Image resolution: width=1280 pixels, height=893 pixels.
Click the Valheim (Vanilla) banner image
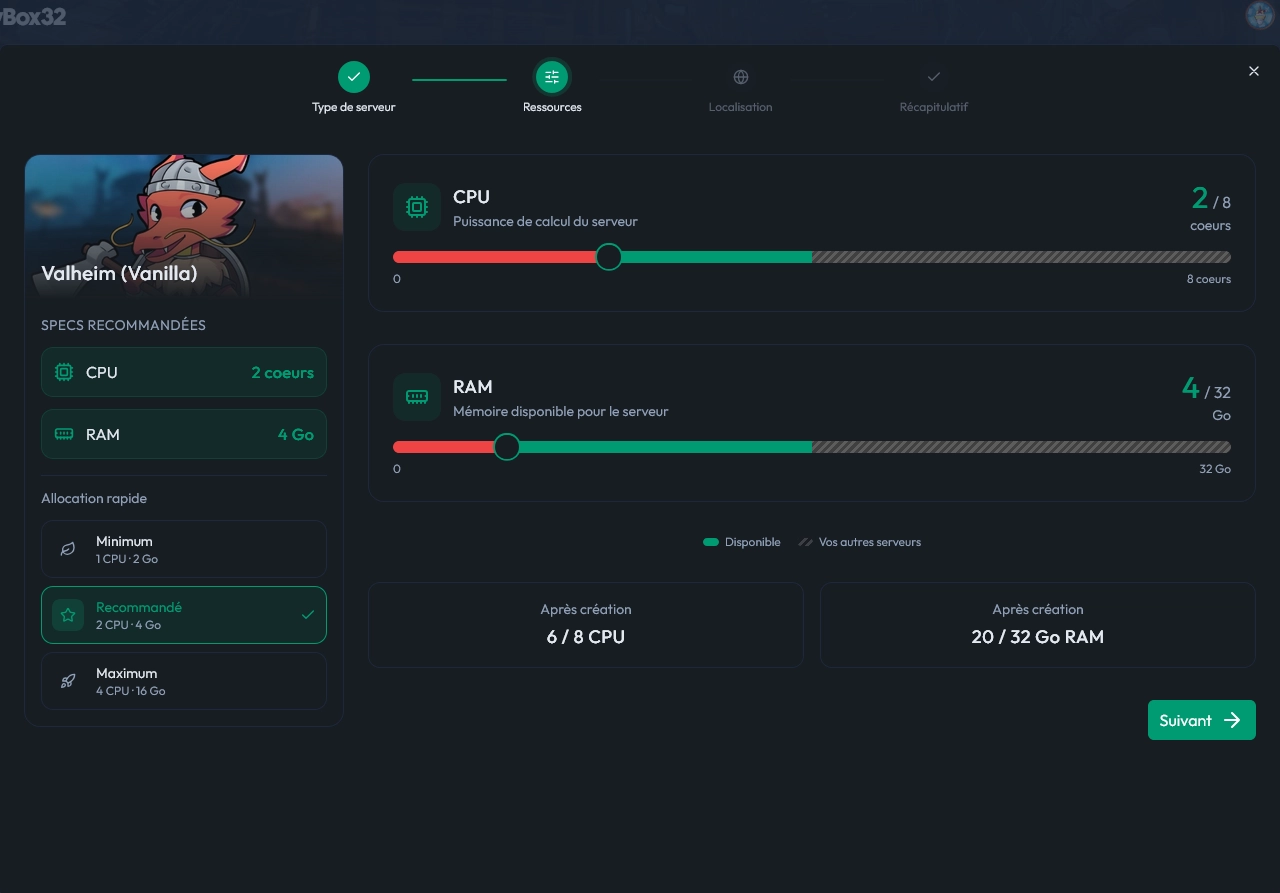pos(184,226)
